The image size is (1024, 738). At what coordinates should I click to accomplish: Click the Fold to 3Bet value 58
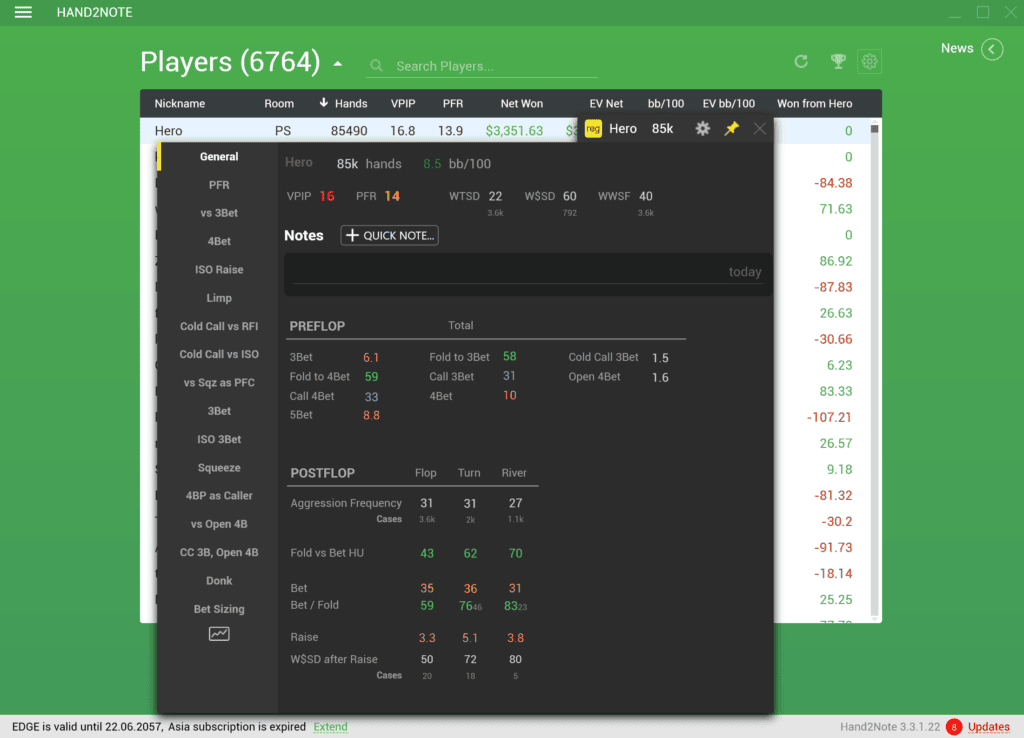coord(509,357)
